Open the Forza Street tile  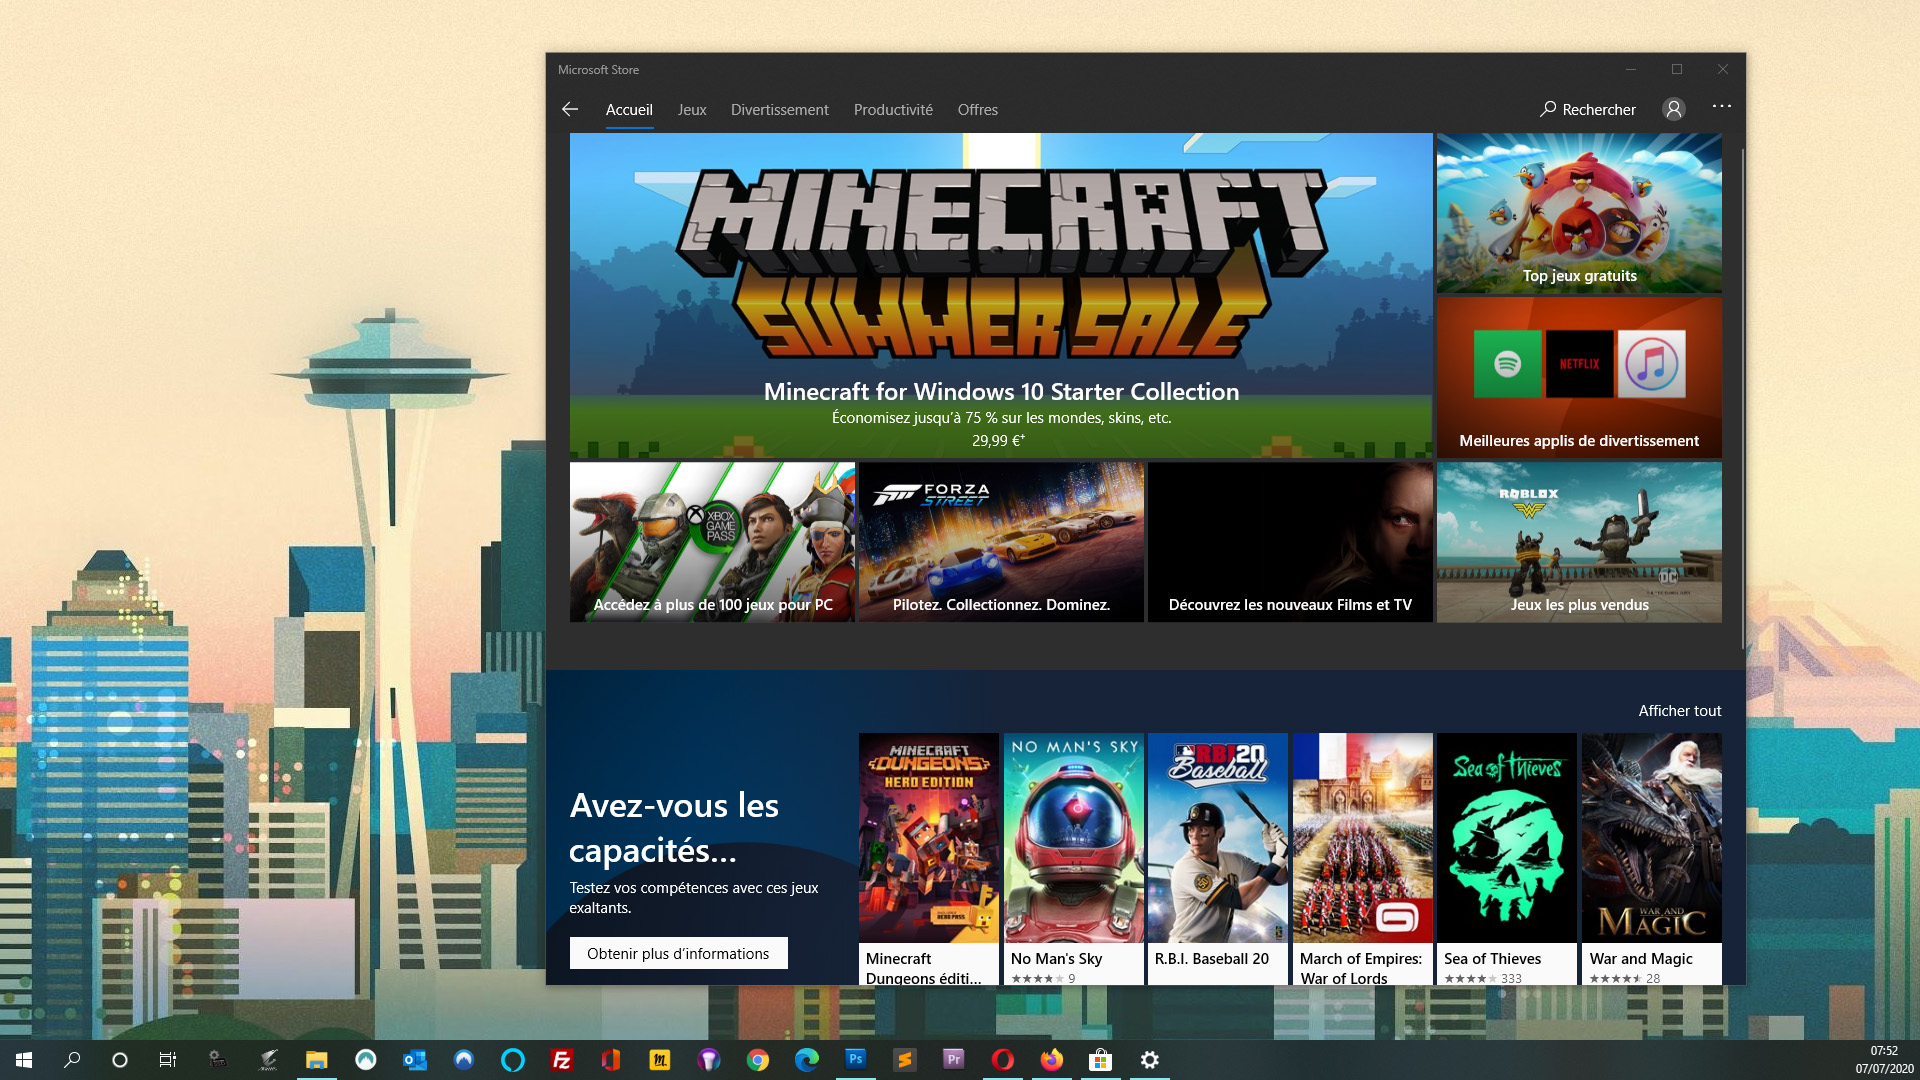click(1001, 542)
